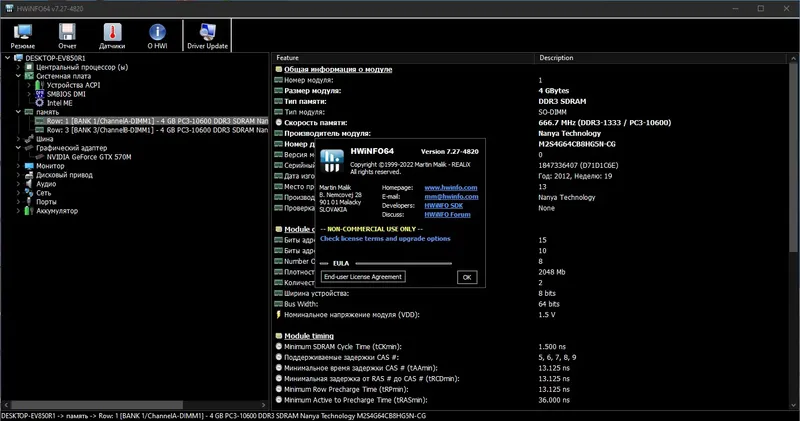Expand the Монитор tree node
The width and height of the screenshot is (800, 421).
18,166
